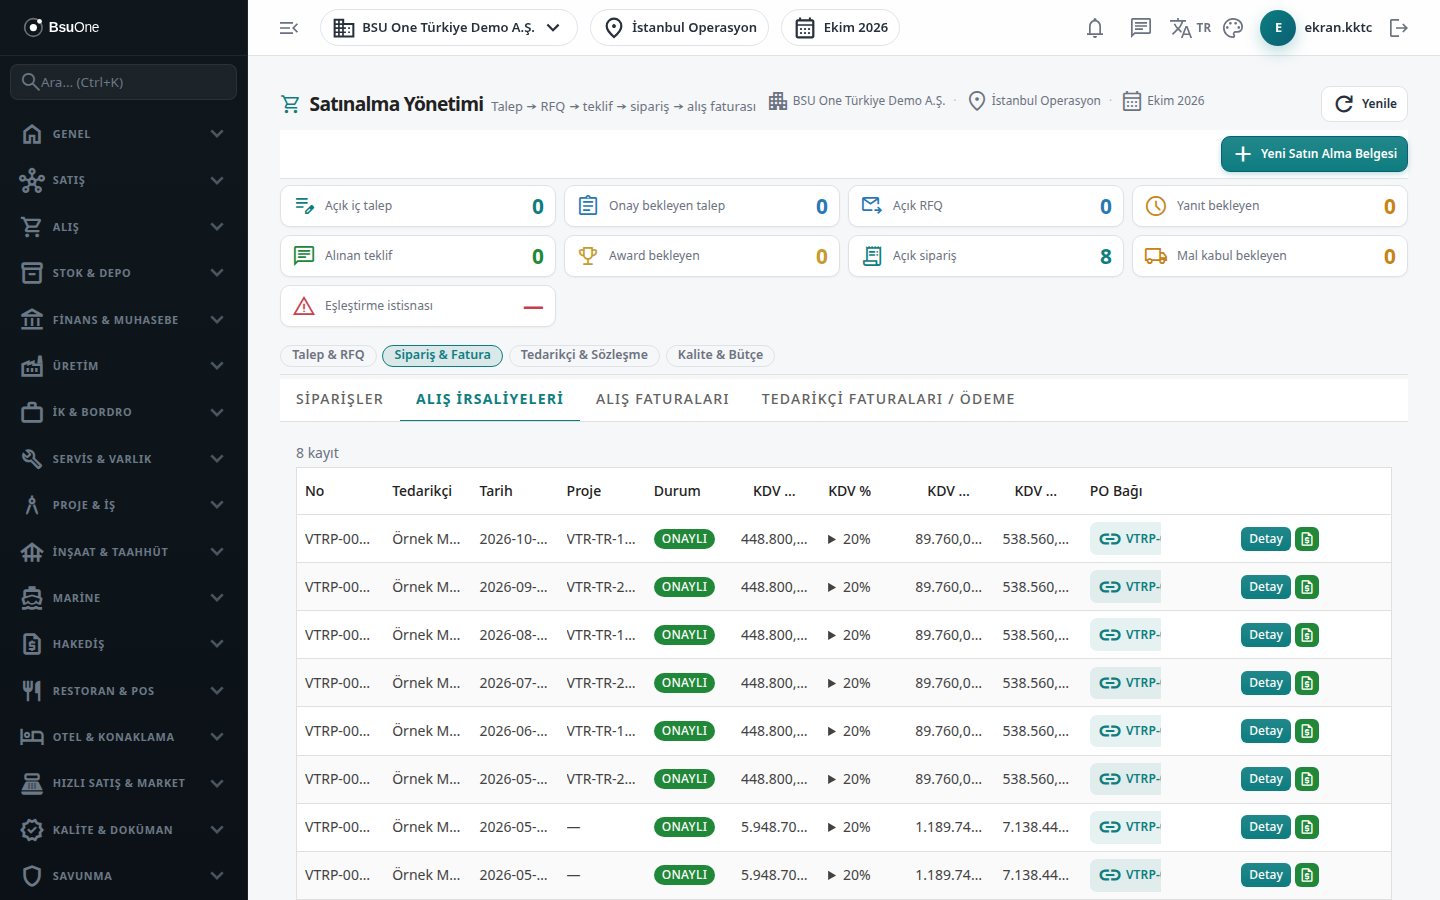Expand KDV 20% in 2026-08 row
This screenshot has width=1440, height=900.
tap(849, 635)
